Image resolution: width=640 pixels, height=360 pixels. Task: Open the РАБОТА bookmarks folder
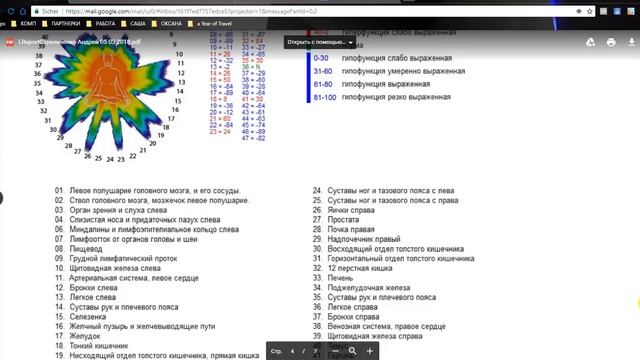click(x=101, y=24)
